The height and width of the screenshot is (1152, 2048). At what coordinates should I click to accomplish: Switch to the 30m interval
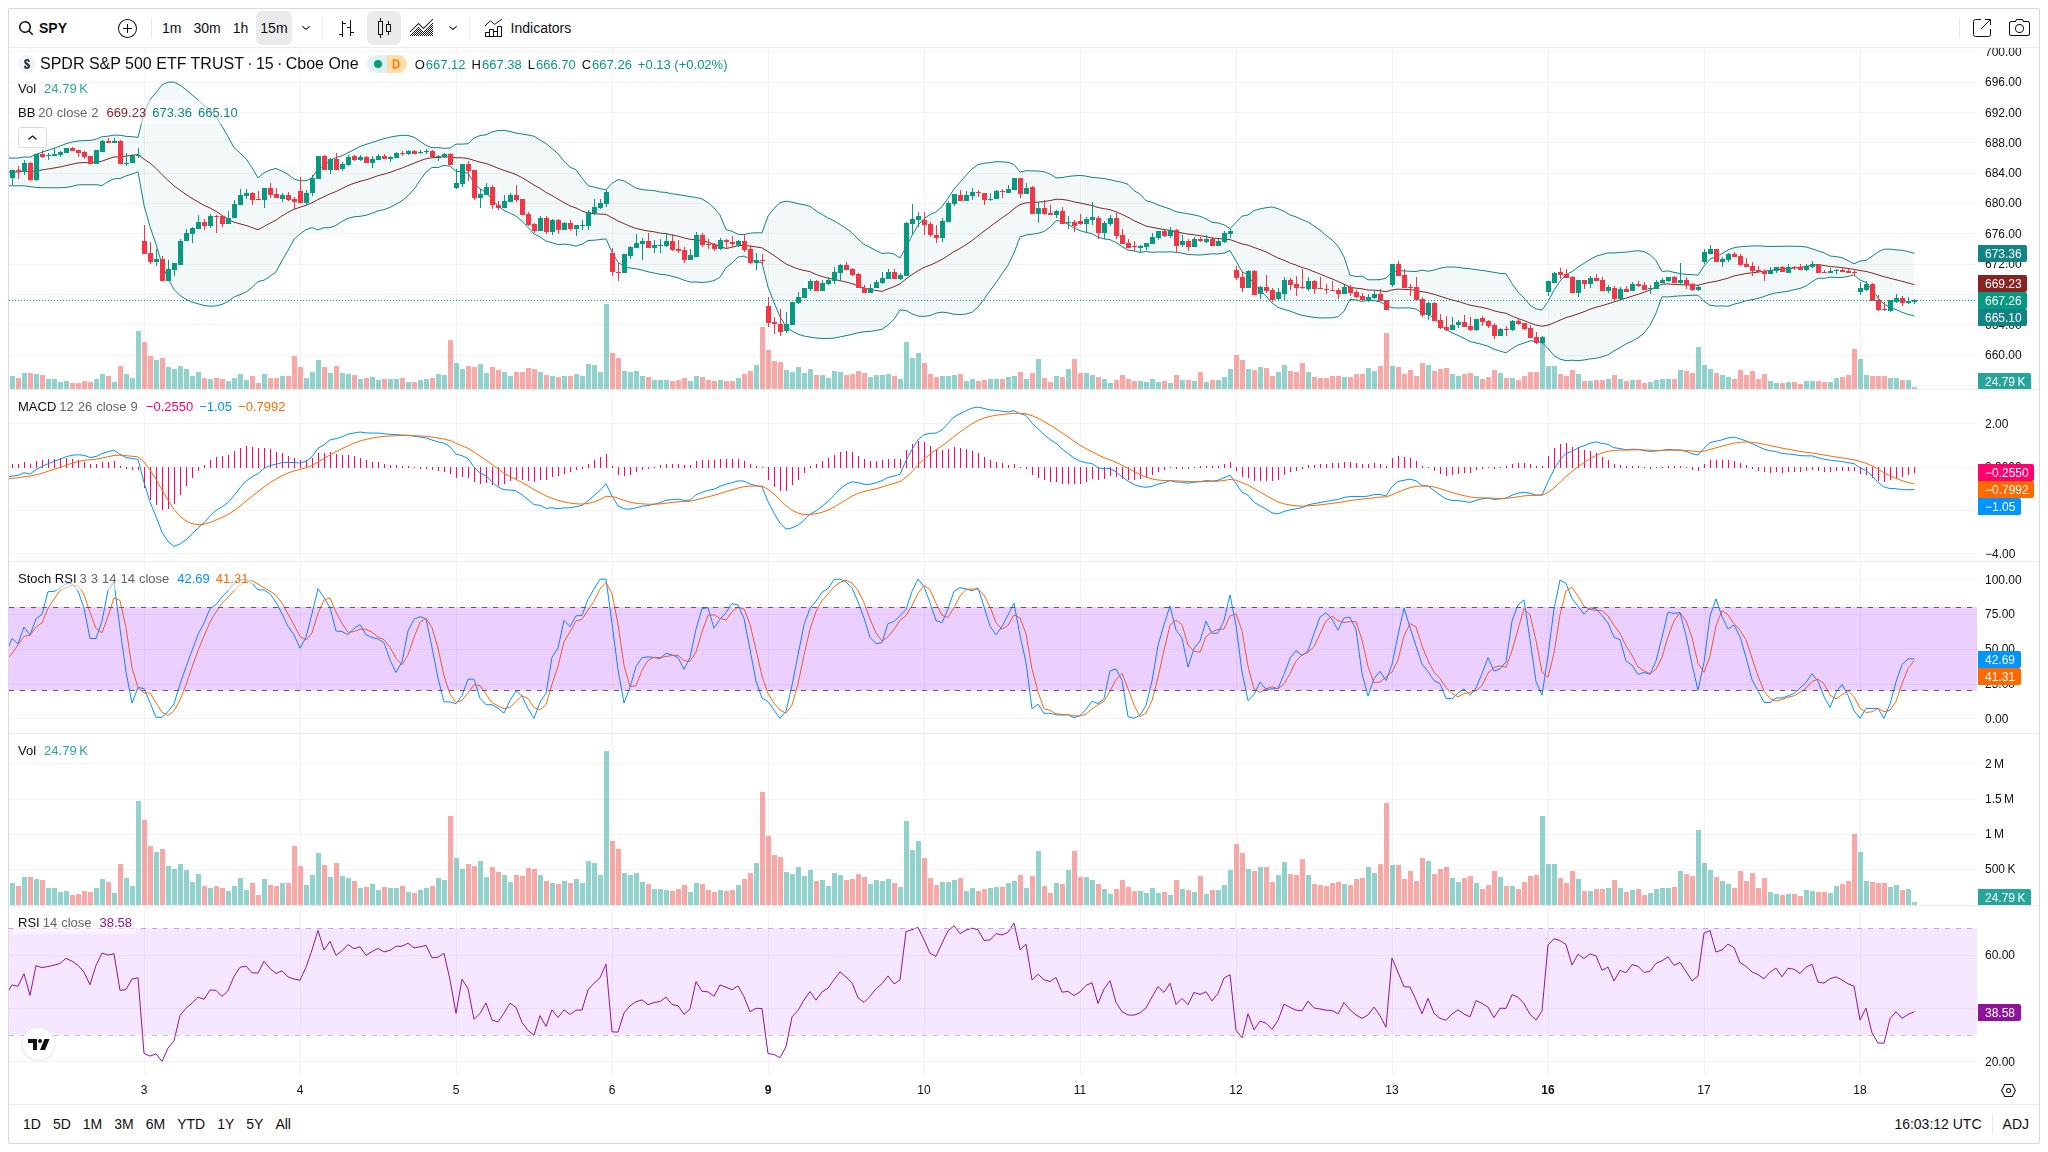click(207, 28)
